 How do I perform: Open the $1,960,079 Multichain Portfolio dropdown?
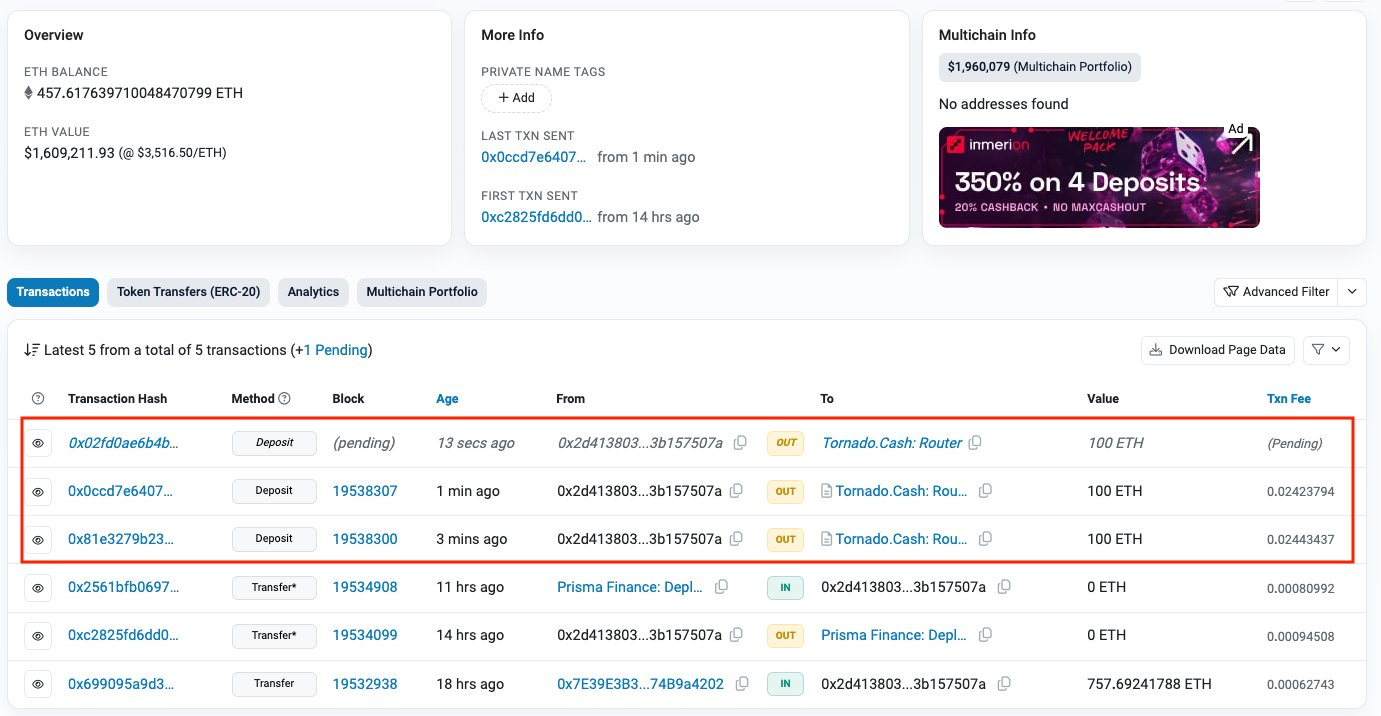[1040, 67]
